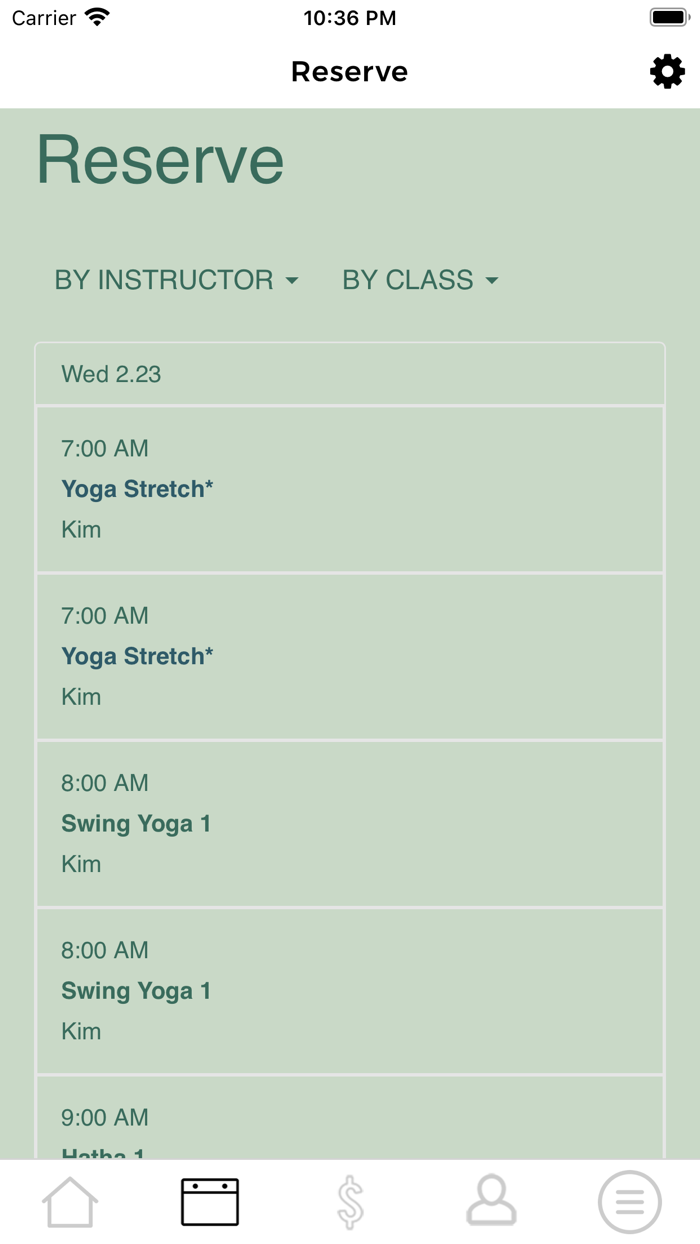Tap the battery status icon
The image size is (700, 1244).
tap(669, 17)
